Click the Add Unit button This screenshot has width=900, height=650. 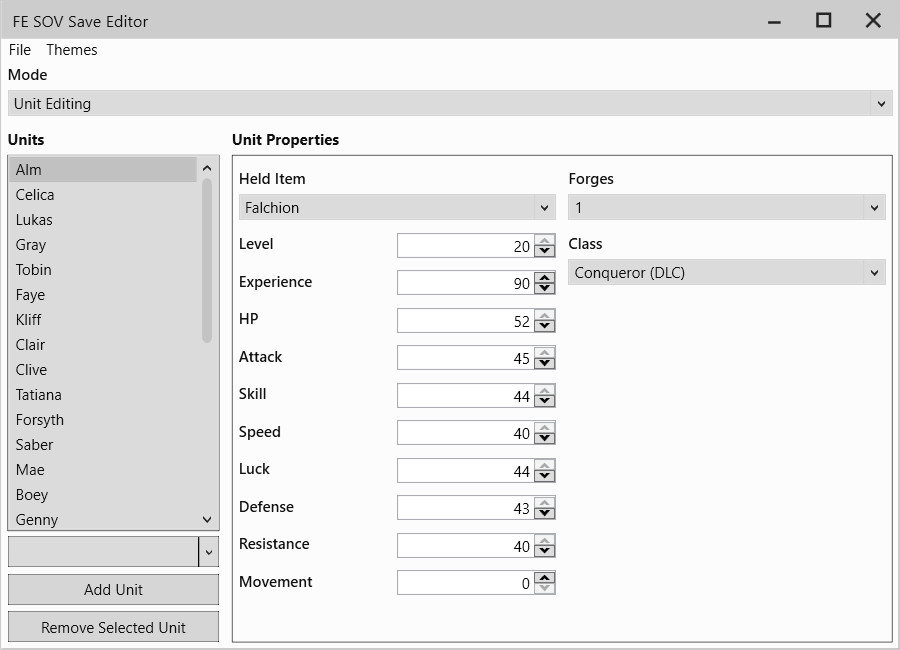113,589
